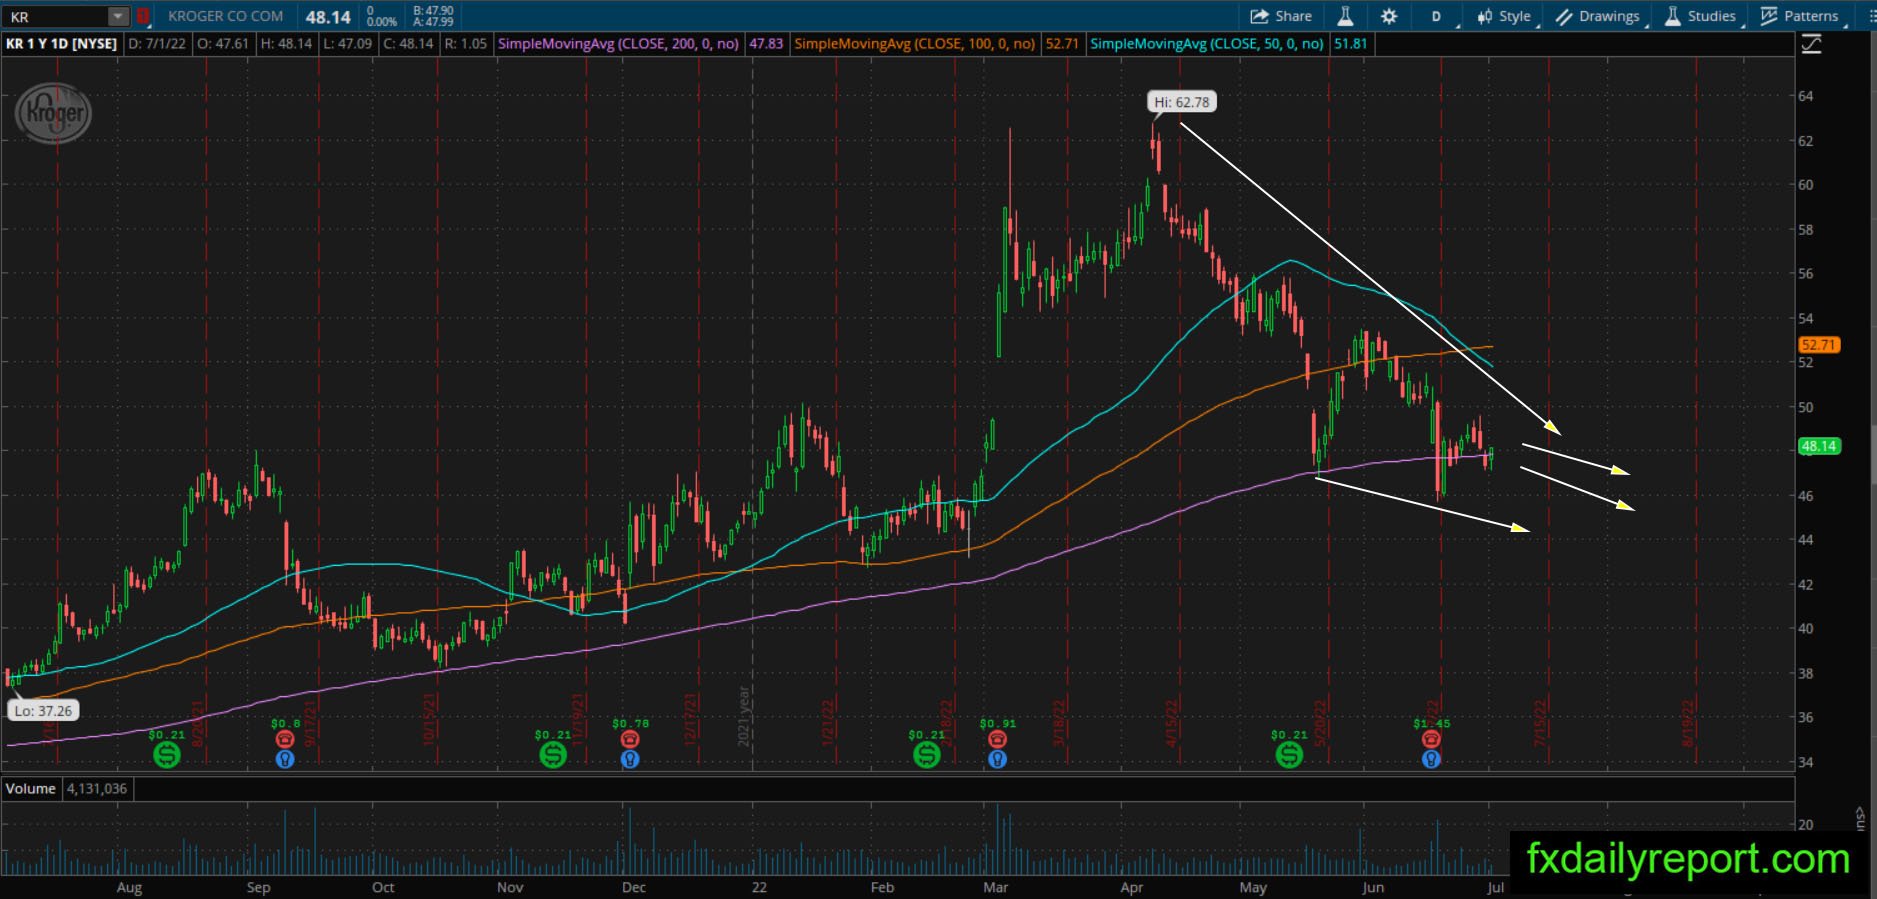Click the blue icon below $1.45 earnings

pyautogui.click(x=1431, y=759)
